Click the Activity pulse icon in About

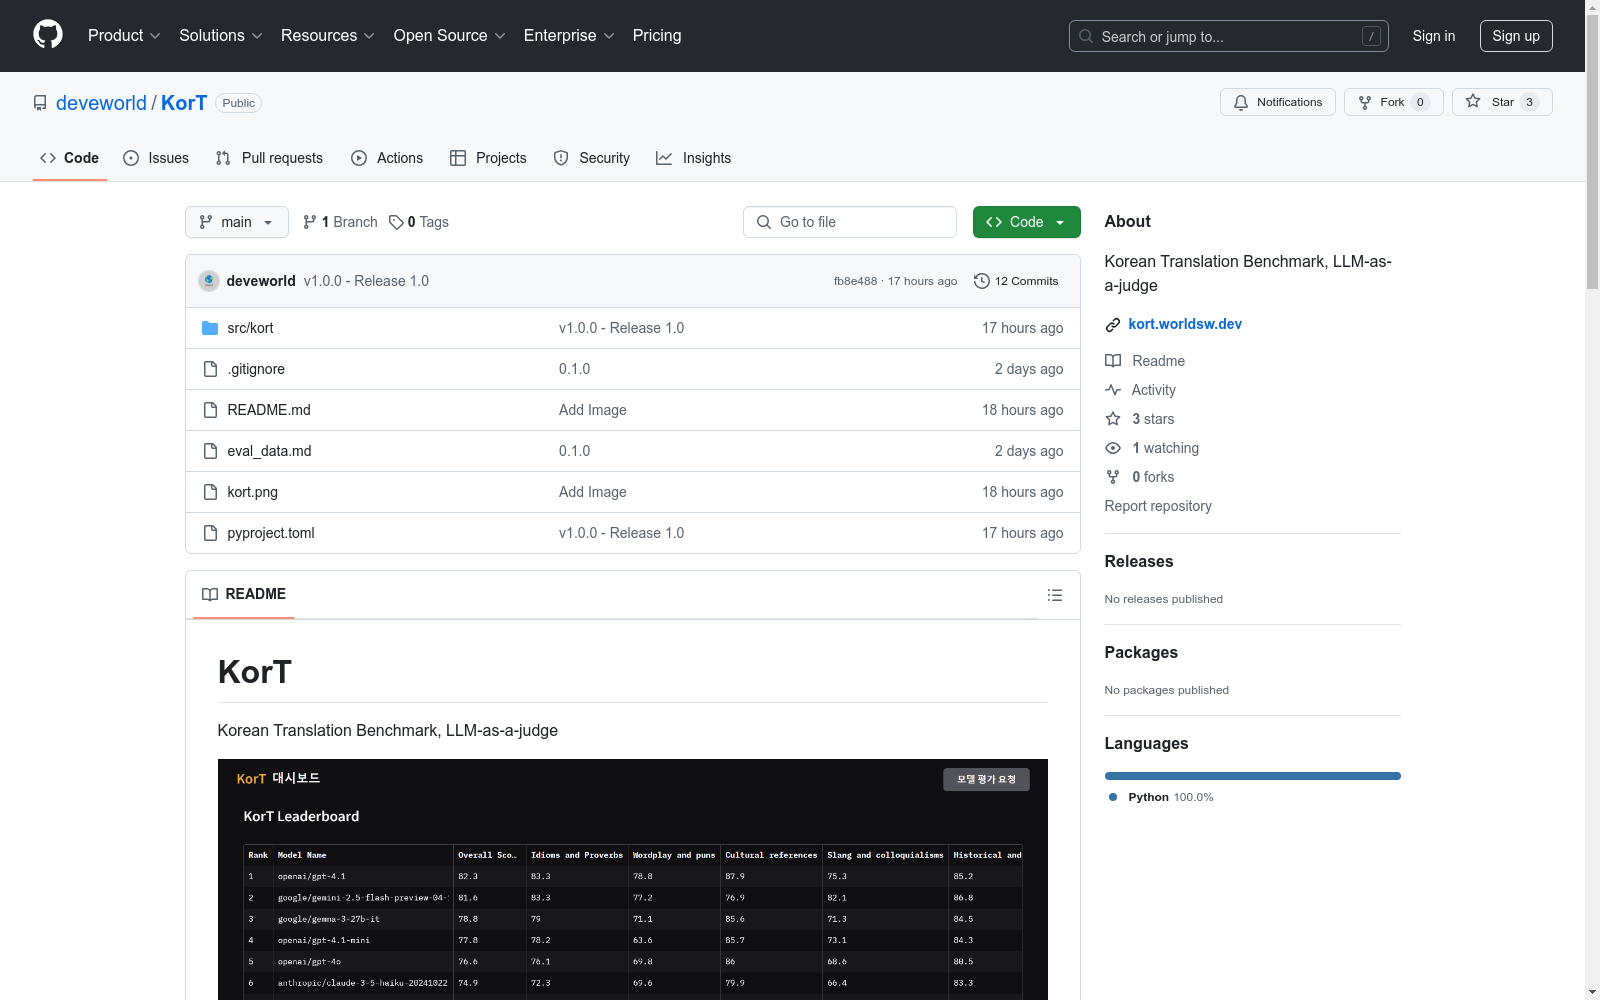(x=1113, y=390)
